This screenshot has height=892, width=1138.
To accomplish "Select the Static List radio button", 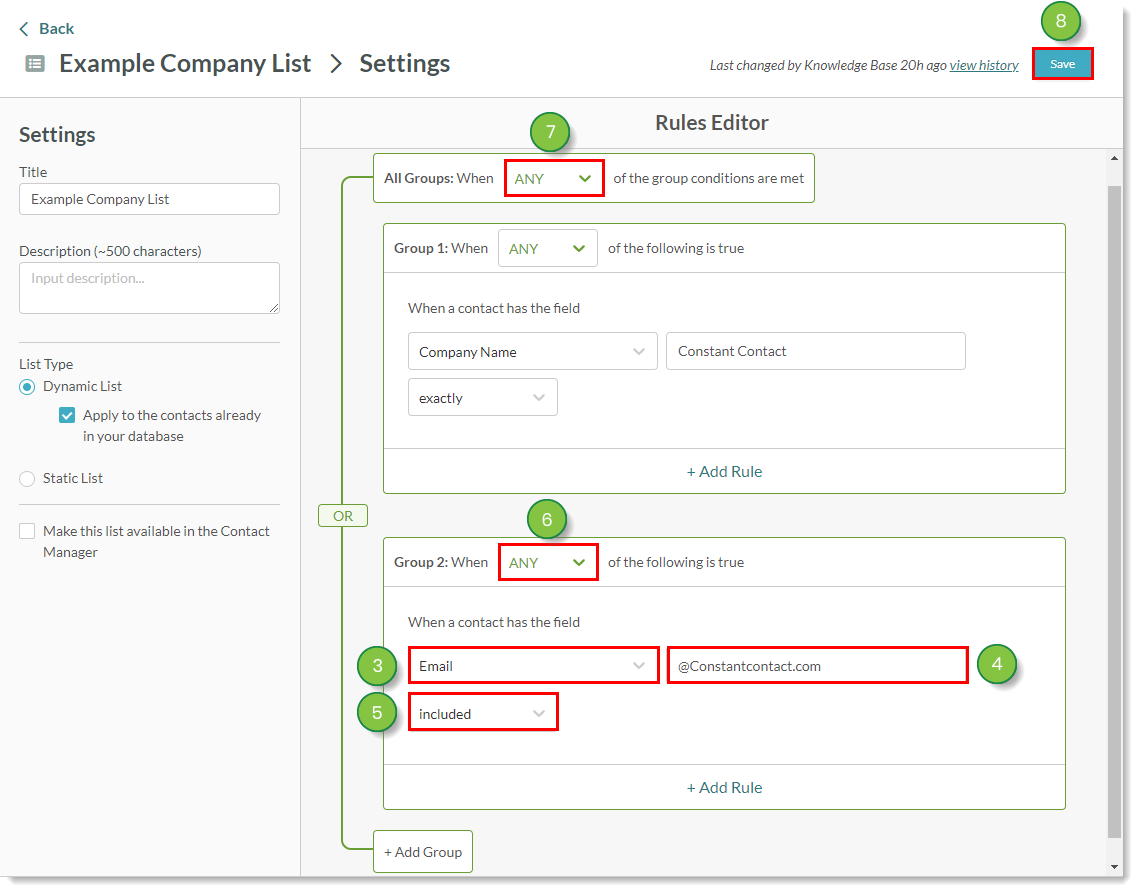I will tap(27, 479).
